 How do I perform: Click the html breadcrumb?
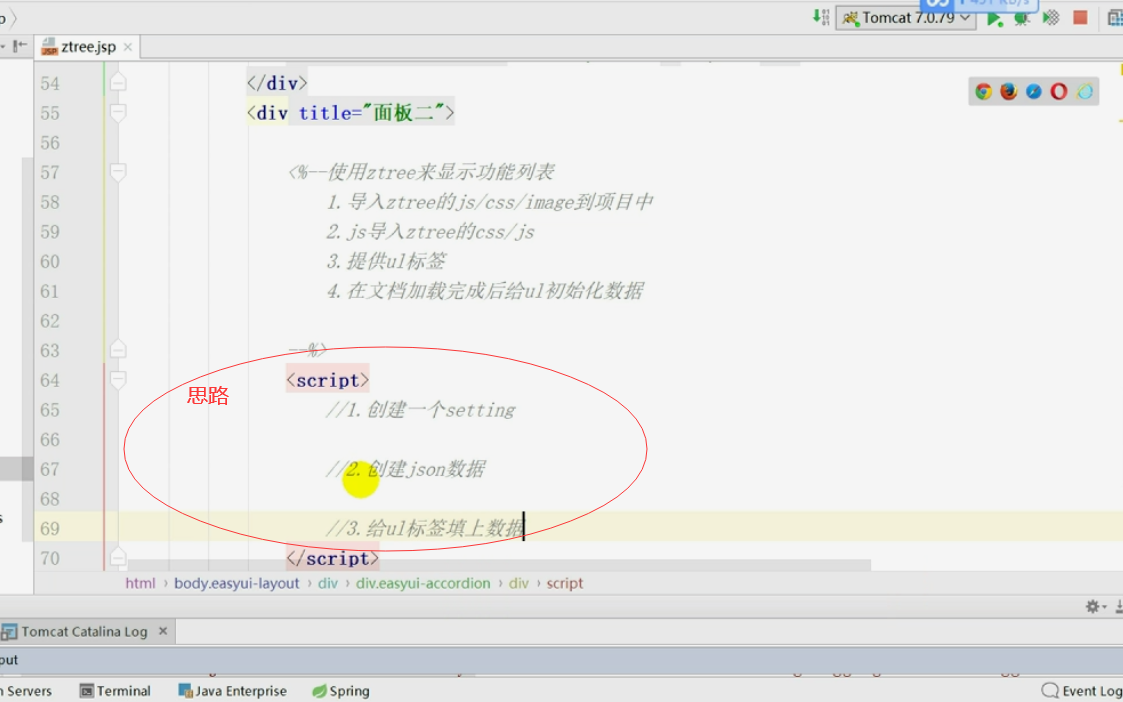point(140,583)
